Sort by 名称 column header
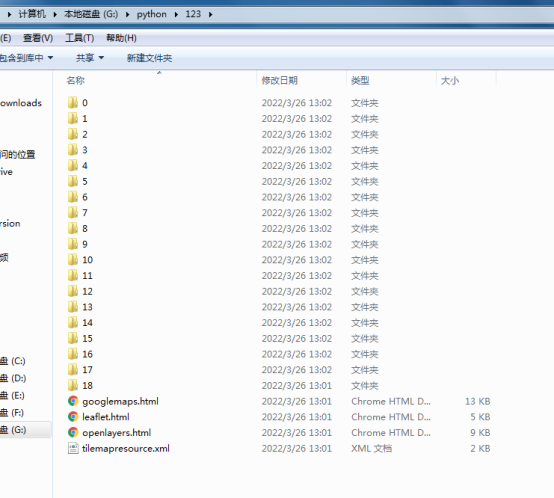 pyautogui.click(x=75, y=81)
